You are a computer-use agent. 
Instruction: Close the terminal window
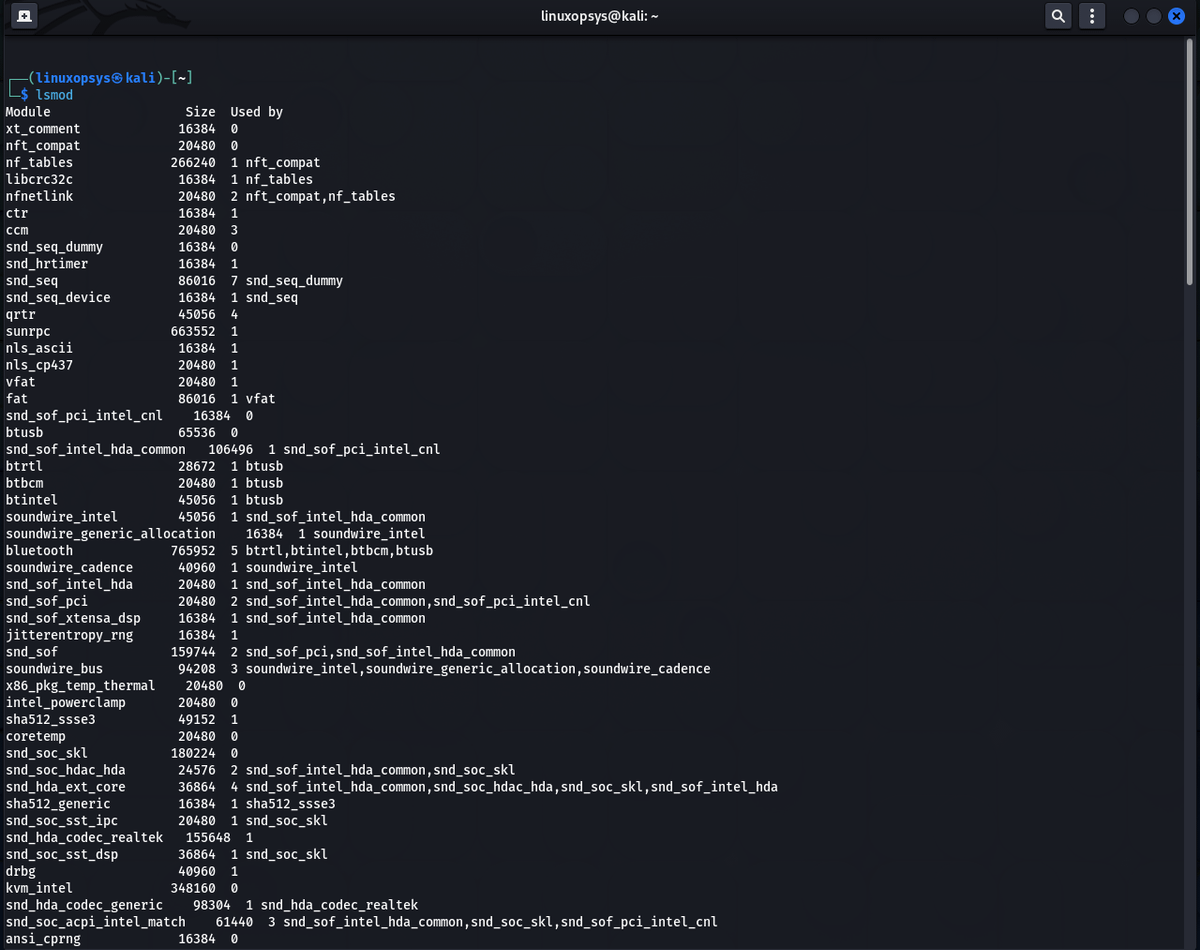(x=1176, y=16)
